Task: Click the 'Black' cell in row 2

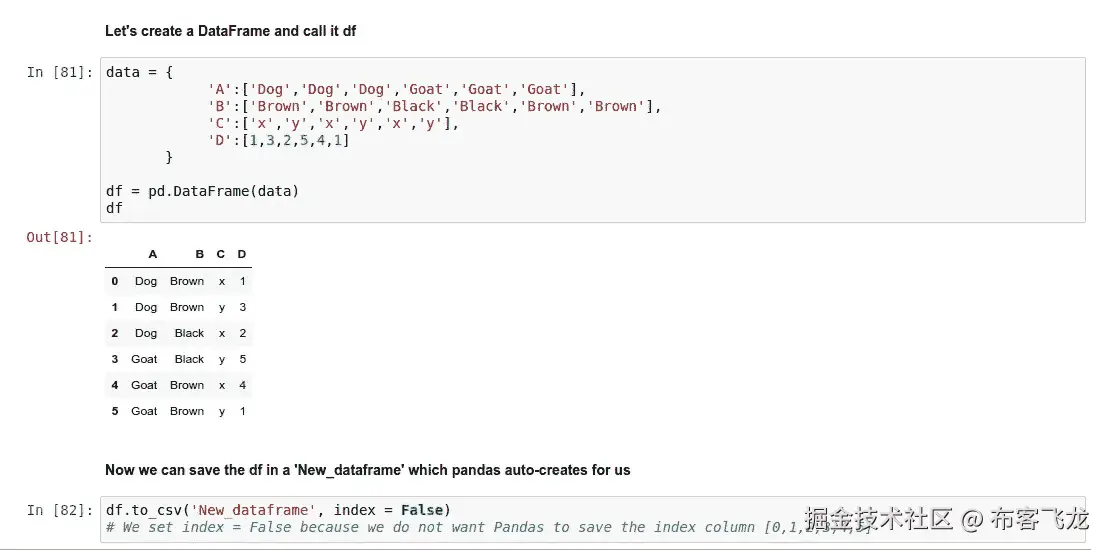Action: (189, 333)
